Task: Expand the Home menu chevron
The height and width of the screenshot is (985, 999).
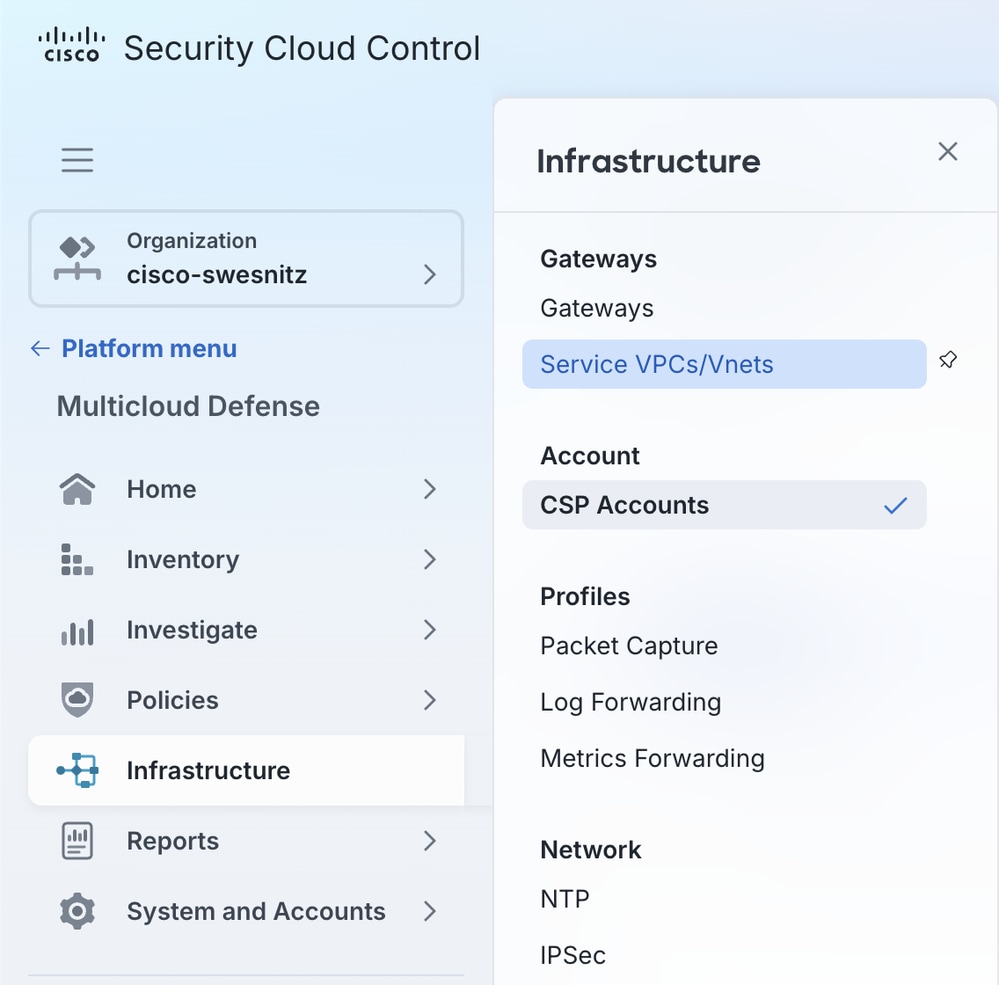Action: pos(430,489)
